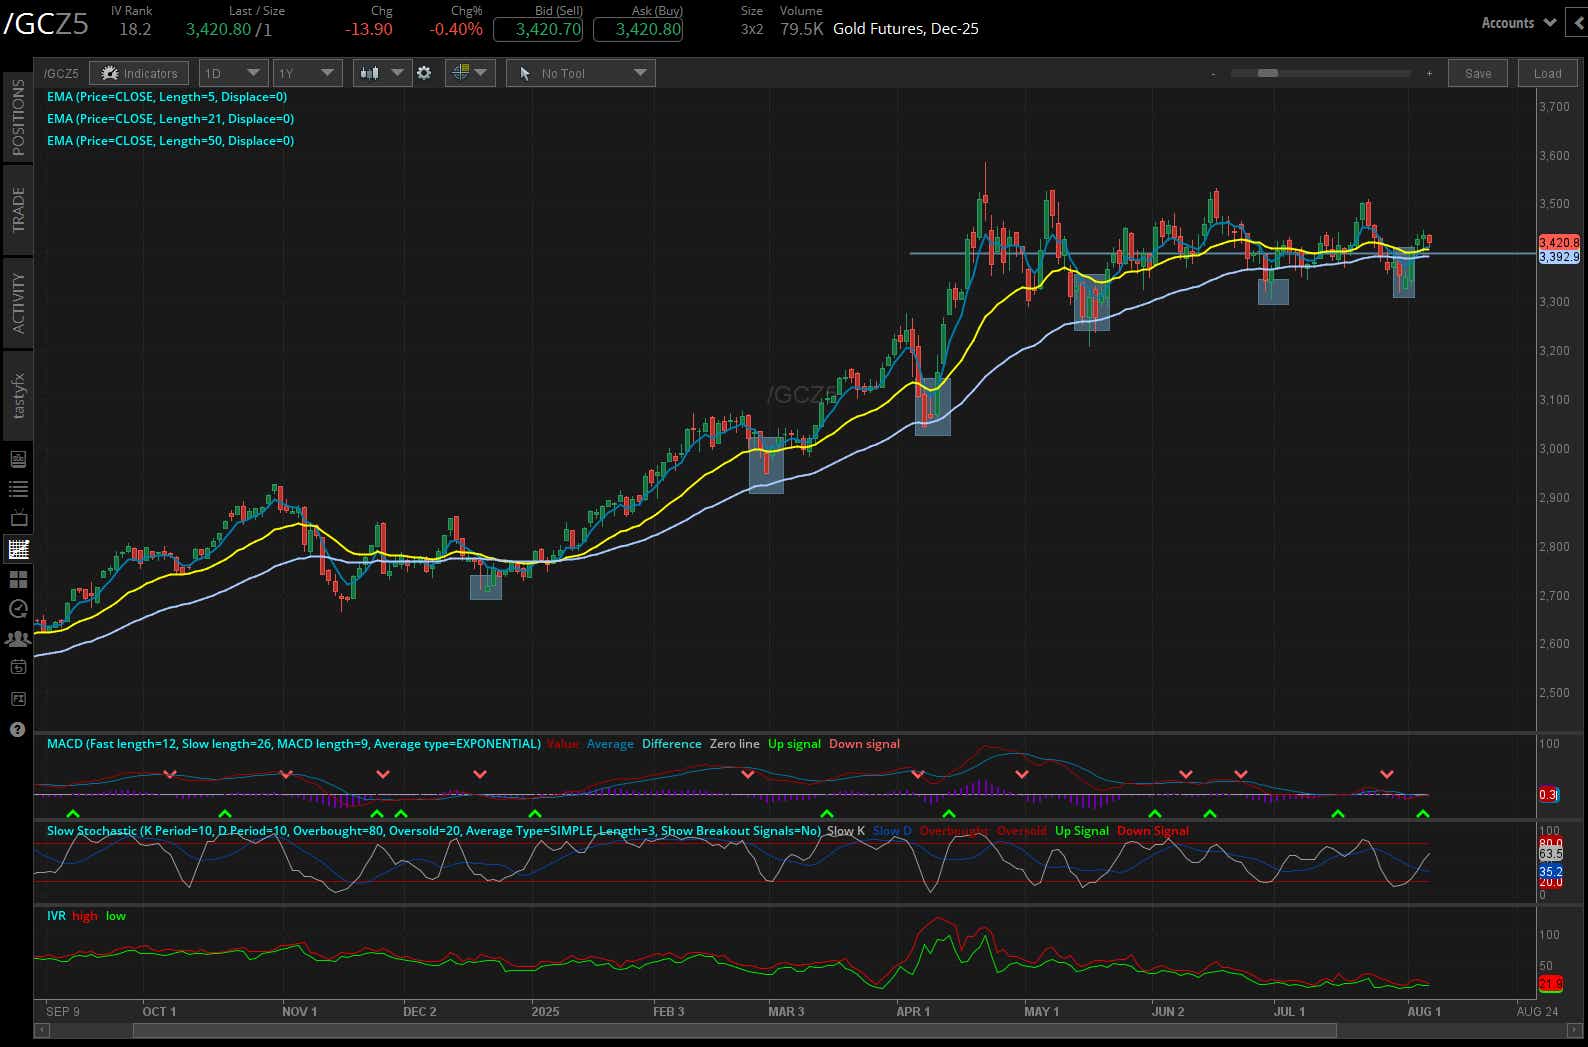The image size is (1588, 1047).
Task: Click the IVR high legend
Action: click(x=85, y=916)
